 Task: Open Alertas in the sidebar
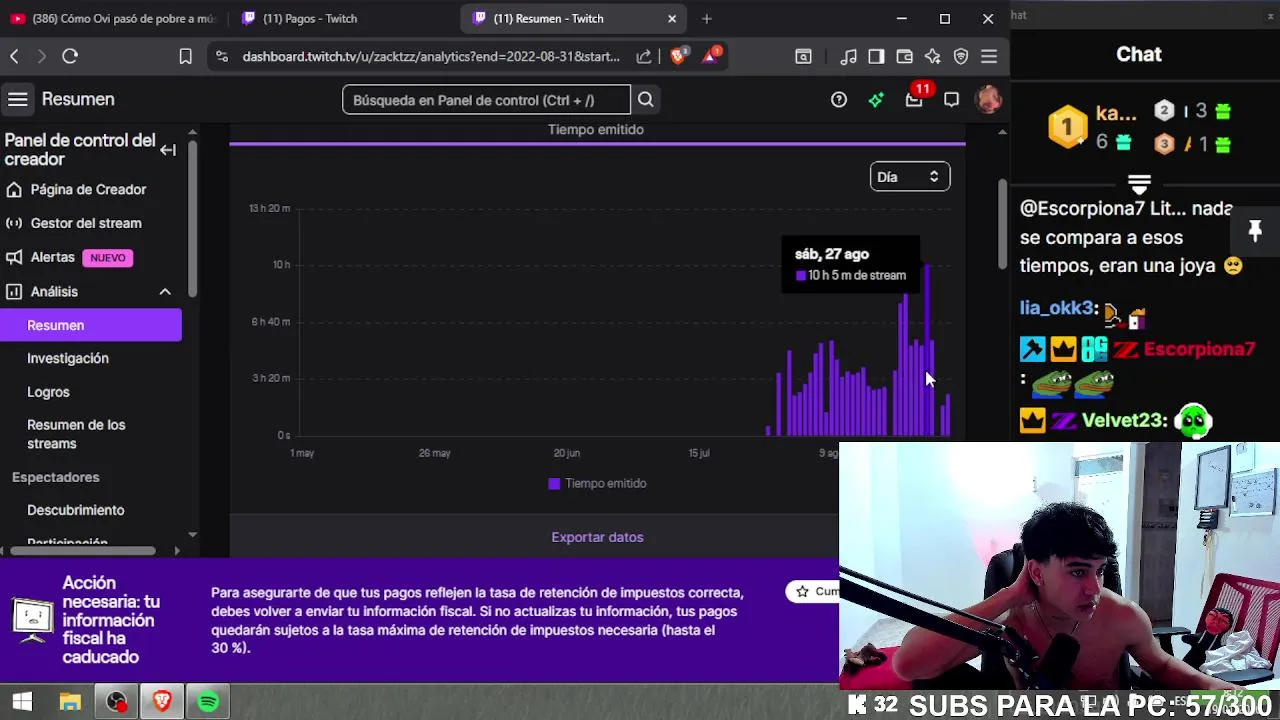pos(52,257)
